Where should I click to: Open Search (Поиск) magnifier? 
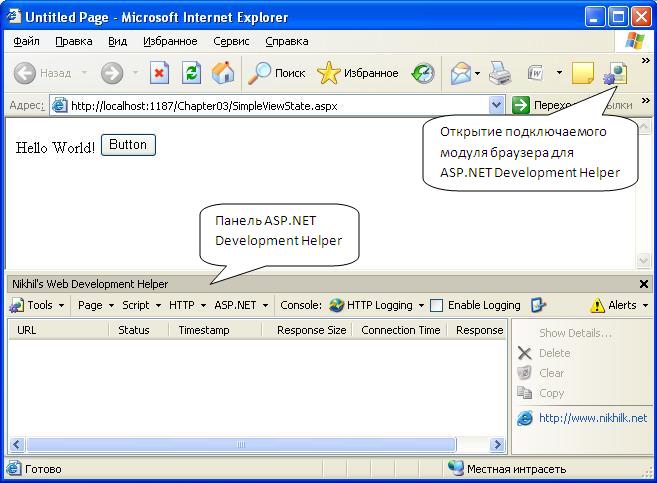tap(259, 73)
